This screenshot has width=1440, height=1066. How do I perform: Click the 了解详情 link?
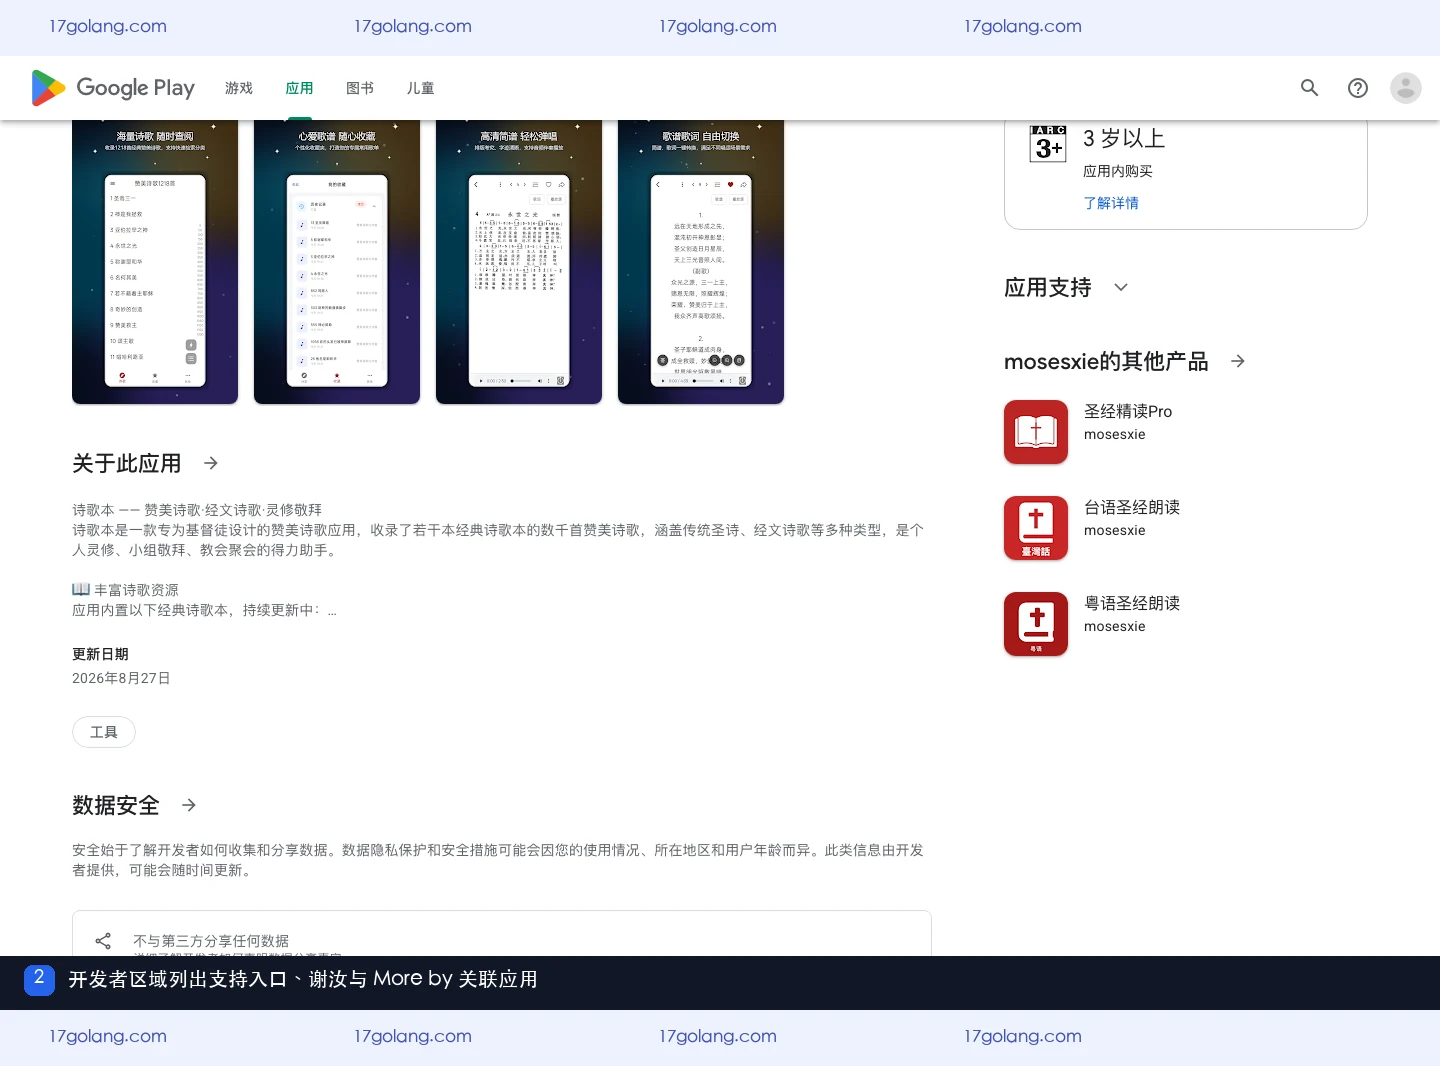1111,203
